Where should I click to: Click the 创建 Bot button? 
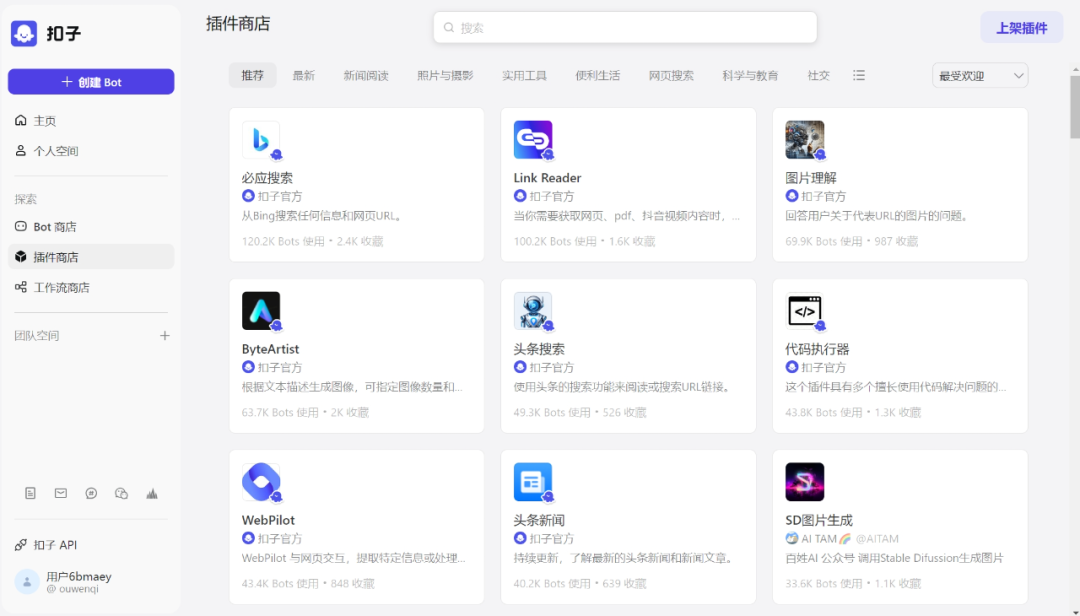point(90,81)
